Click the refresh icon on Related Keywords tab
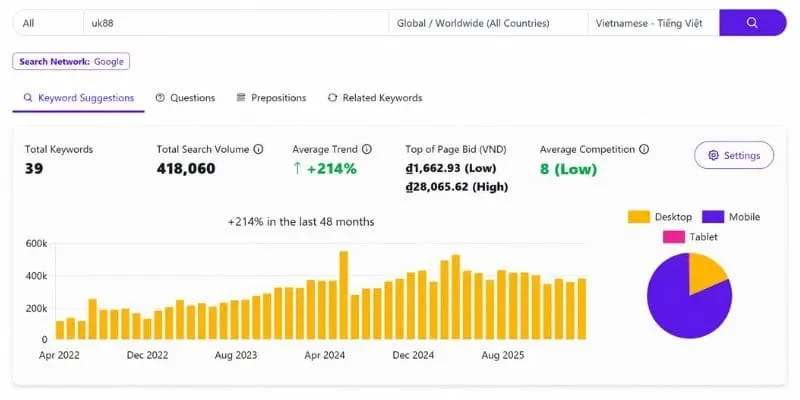The image size is (800, 400). [333, 97]
